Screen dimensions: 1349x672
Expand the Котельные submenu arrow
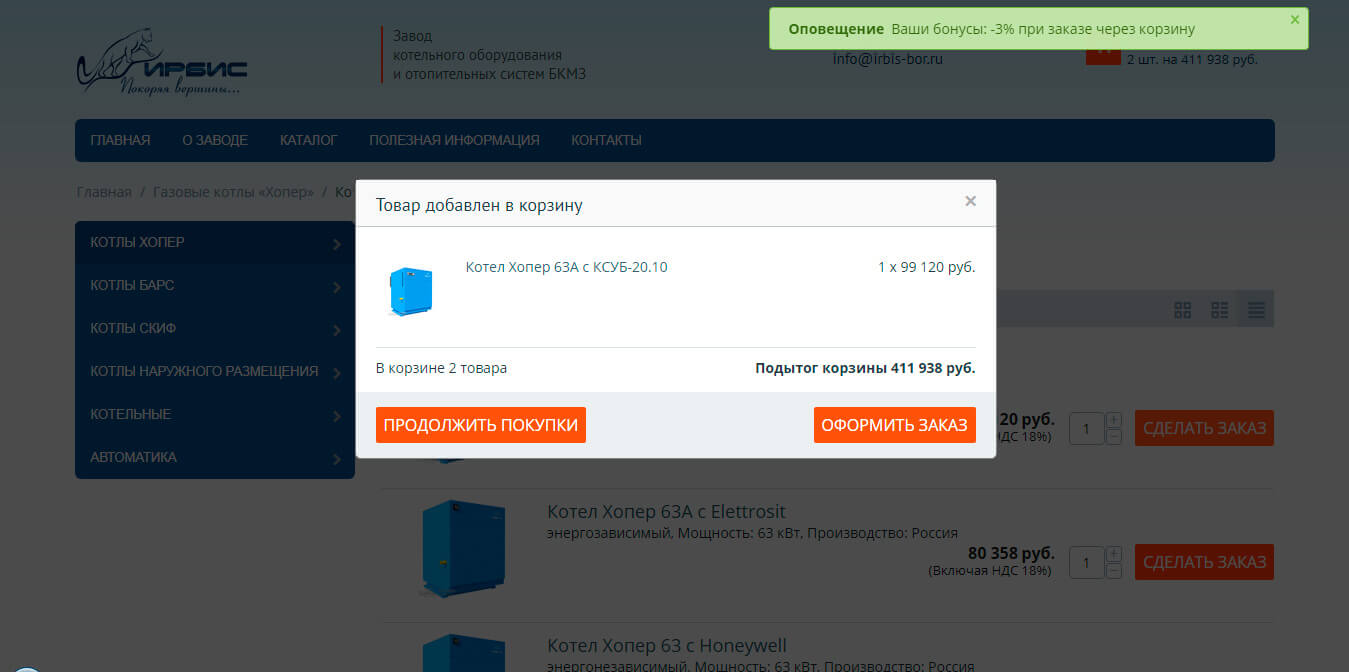(337, 416)
